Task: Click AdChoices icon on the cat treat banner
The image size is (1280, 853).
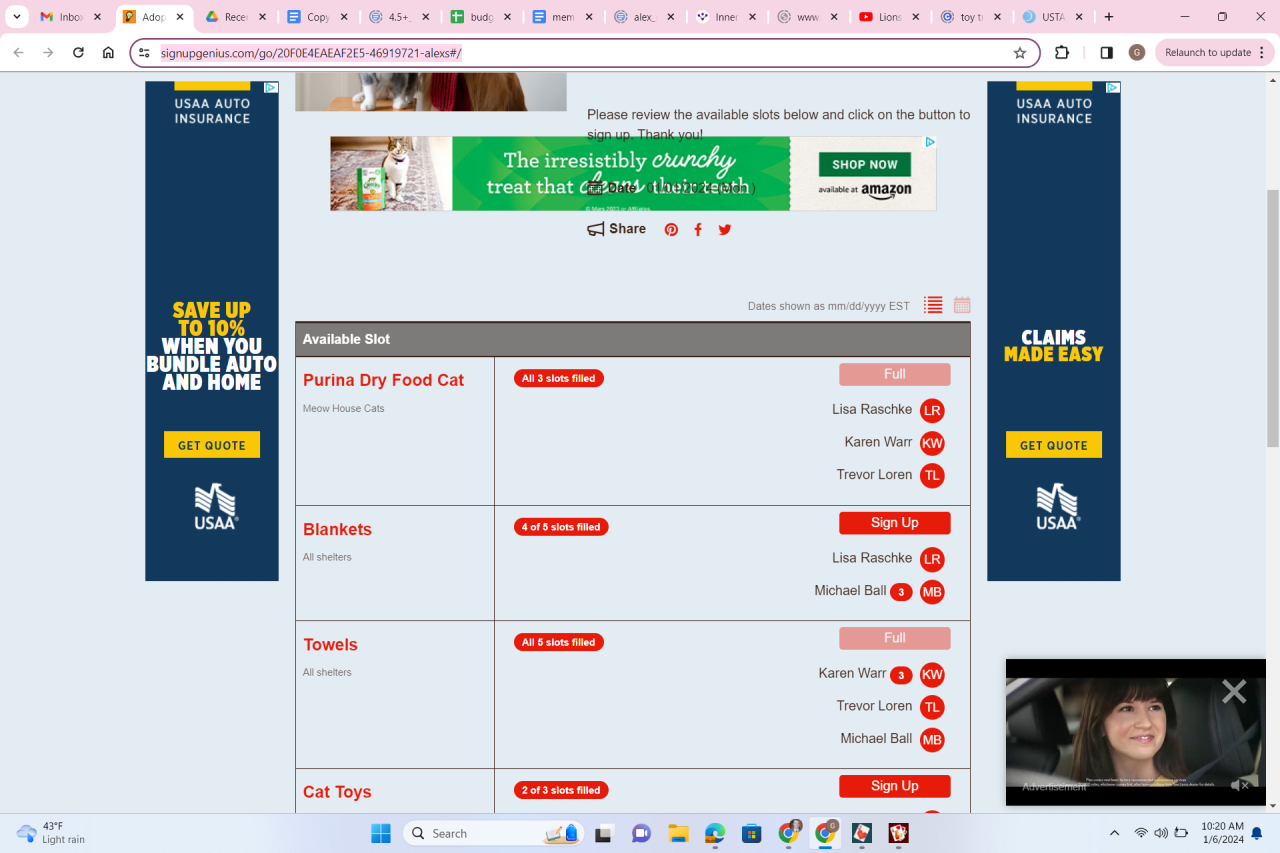Action: (x=929, y=142)
